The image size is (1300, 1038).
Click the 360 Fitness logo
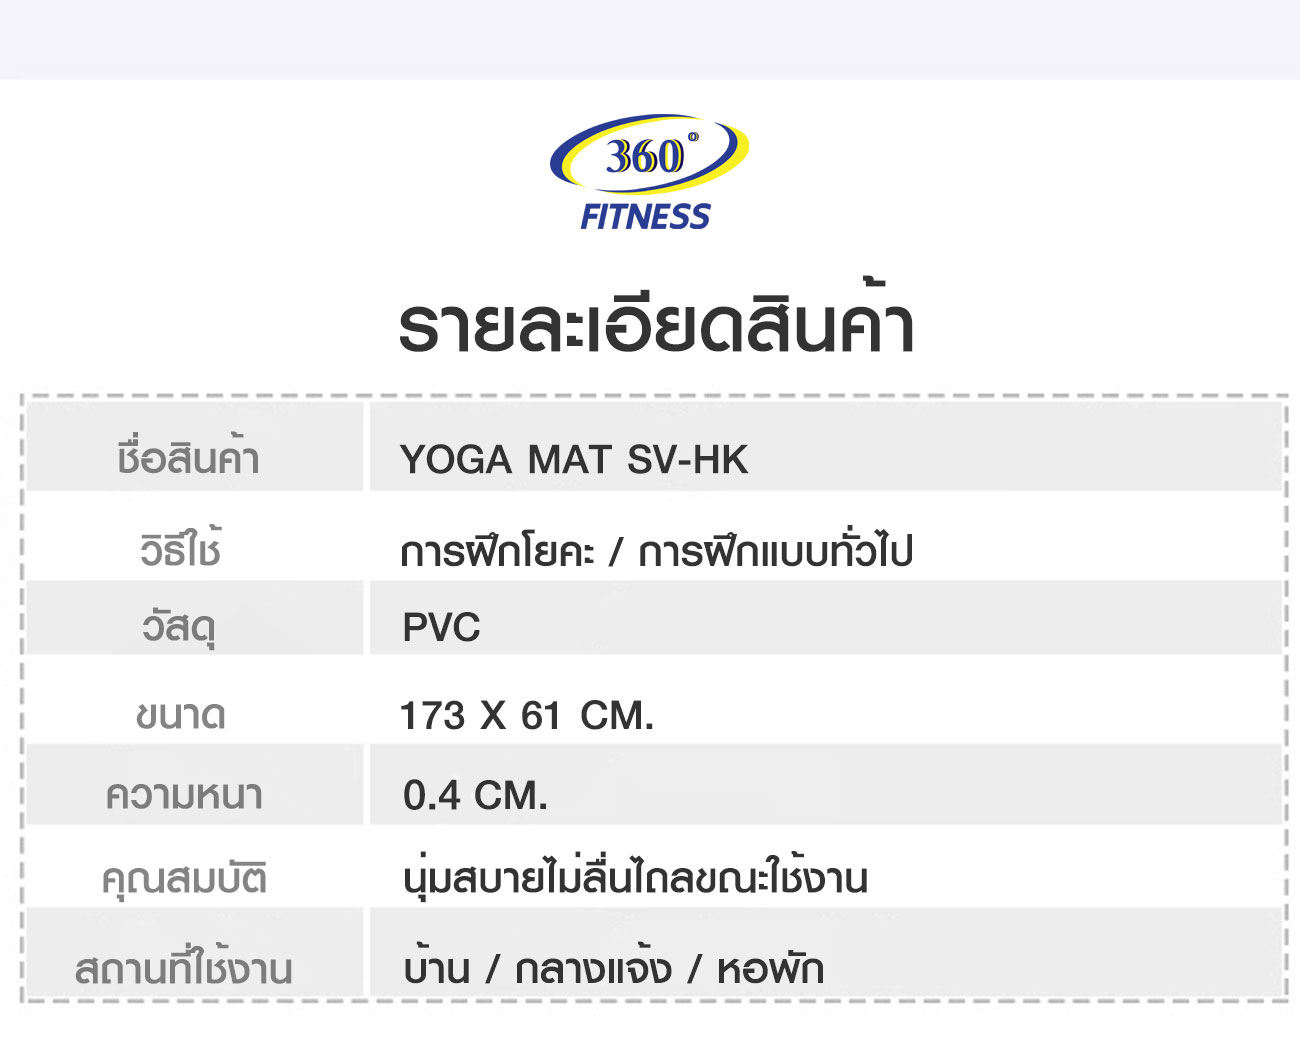click(x=648, y=172)
